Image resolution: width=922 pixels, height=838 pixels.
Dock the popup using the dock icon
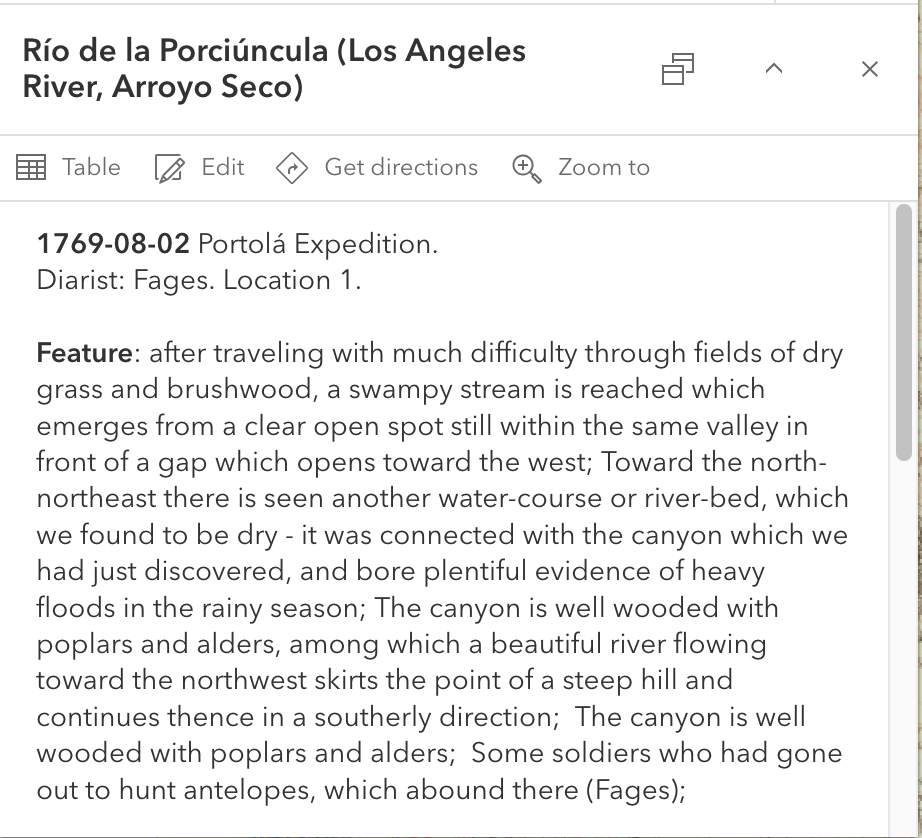coord(678,69)
